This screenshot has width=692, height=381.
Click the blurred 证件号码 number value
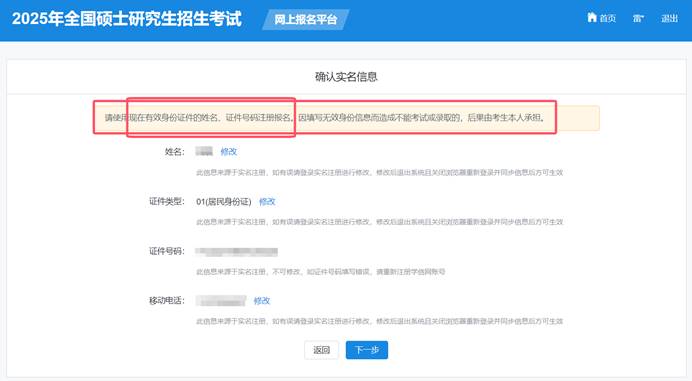237,252
